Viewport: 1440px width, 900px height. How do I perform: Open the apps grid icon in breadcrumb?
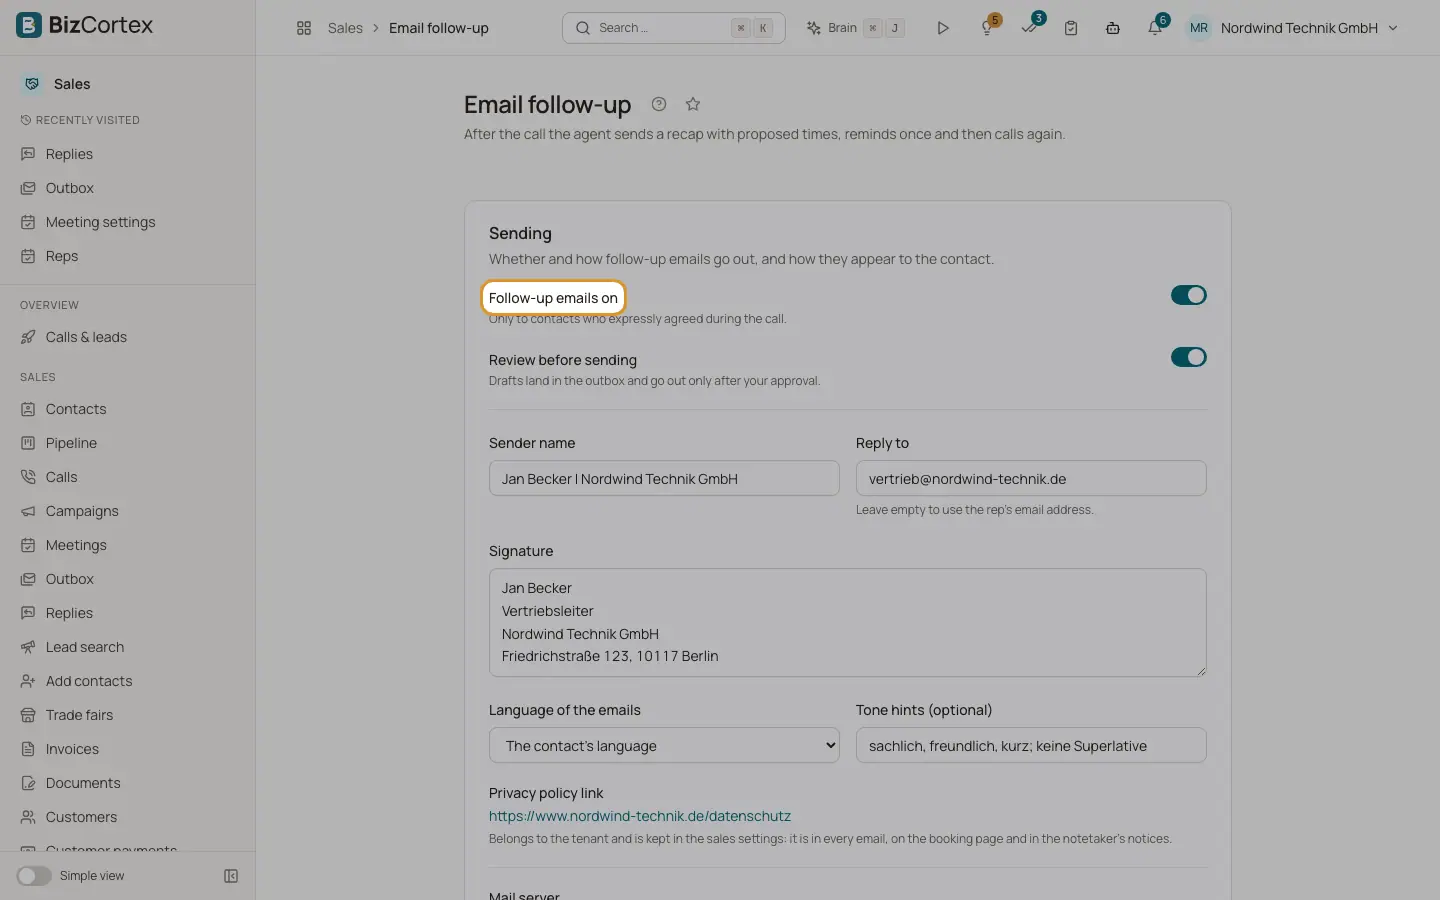click(304, 28)
